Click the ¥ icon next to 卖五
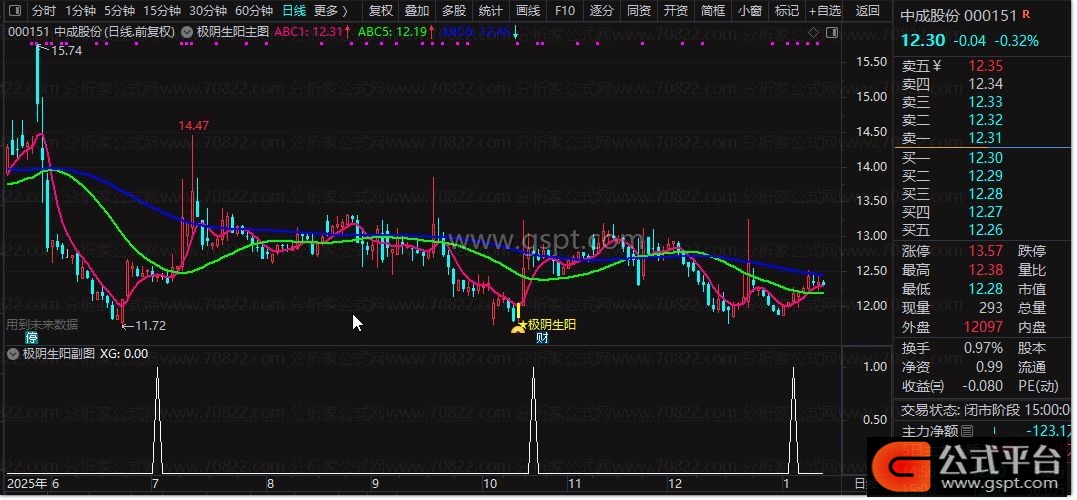This screenshot has width=1077, height=500. (x=937, y=65)
